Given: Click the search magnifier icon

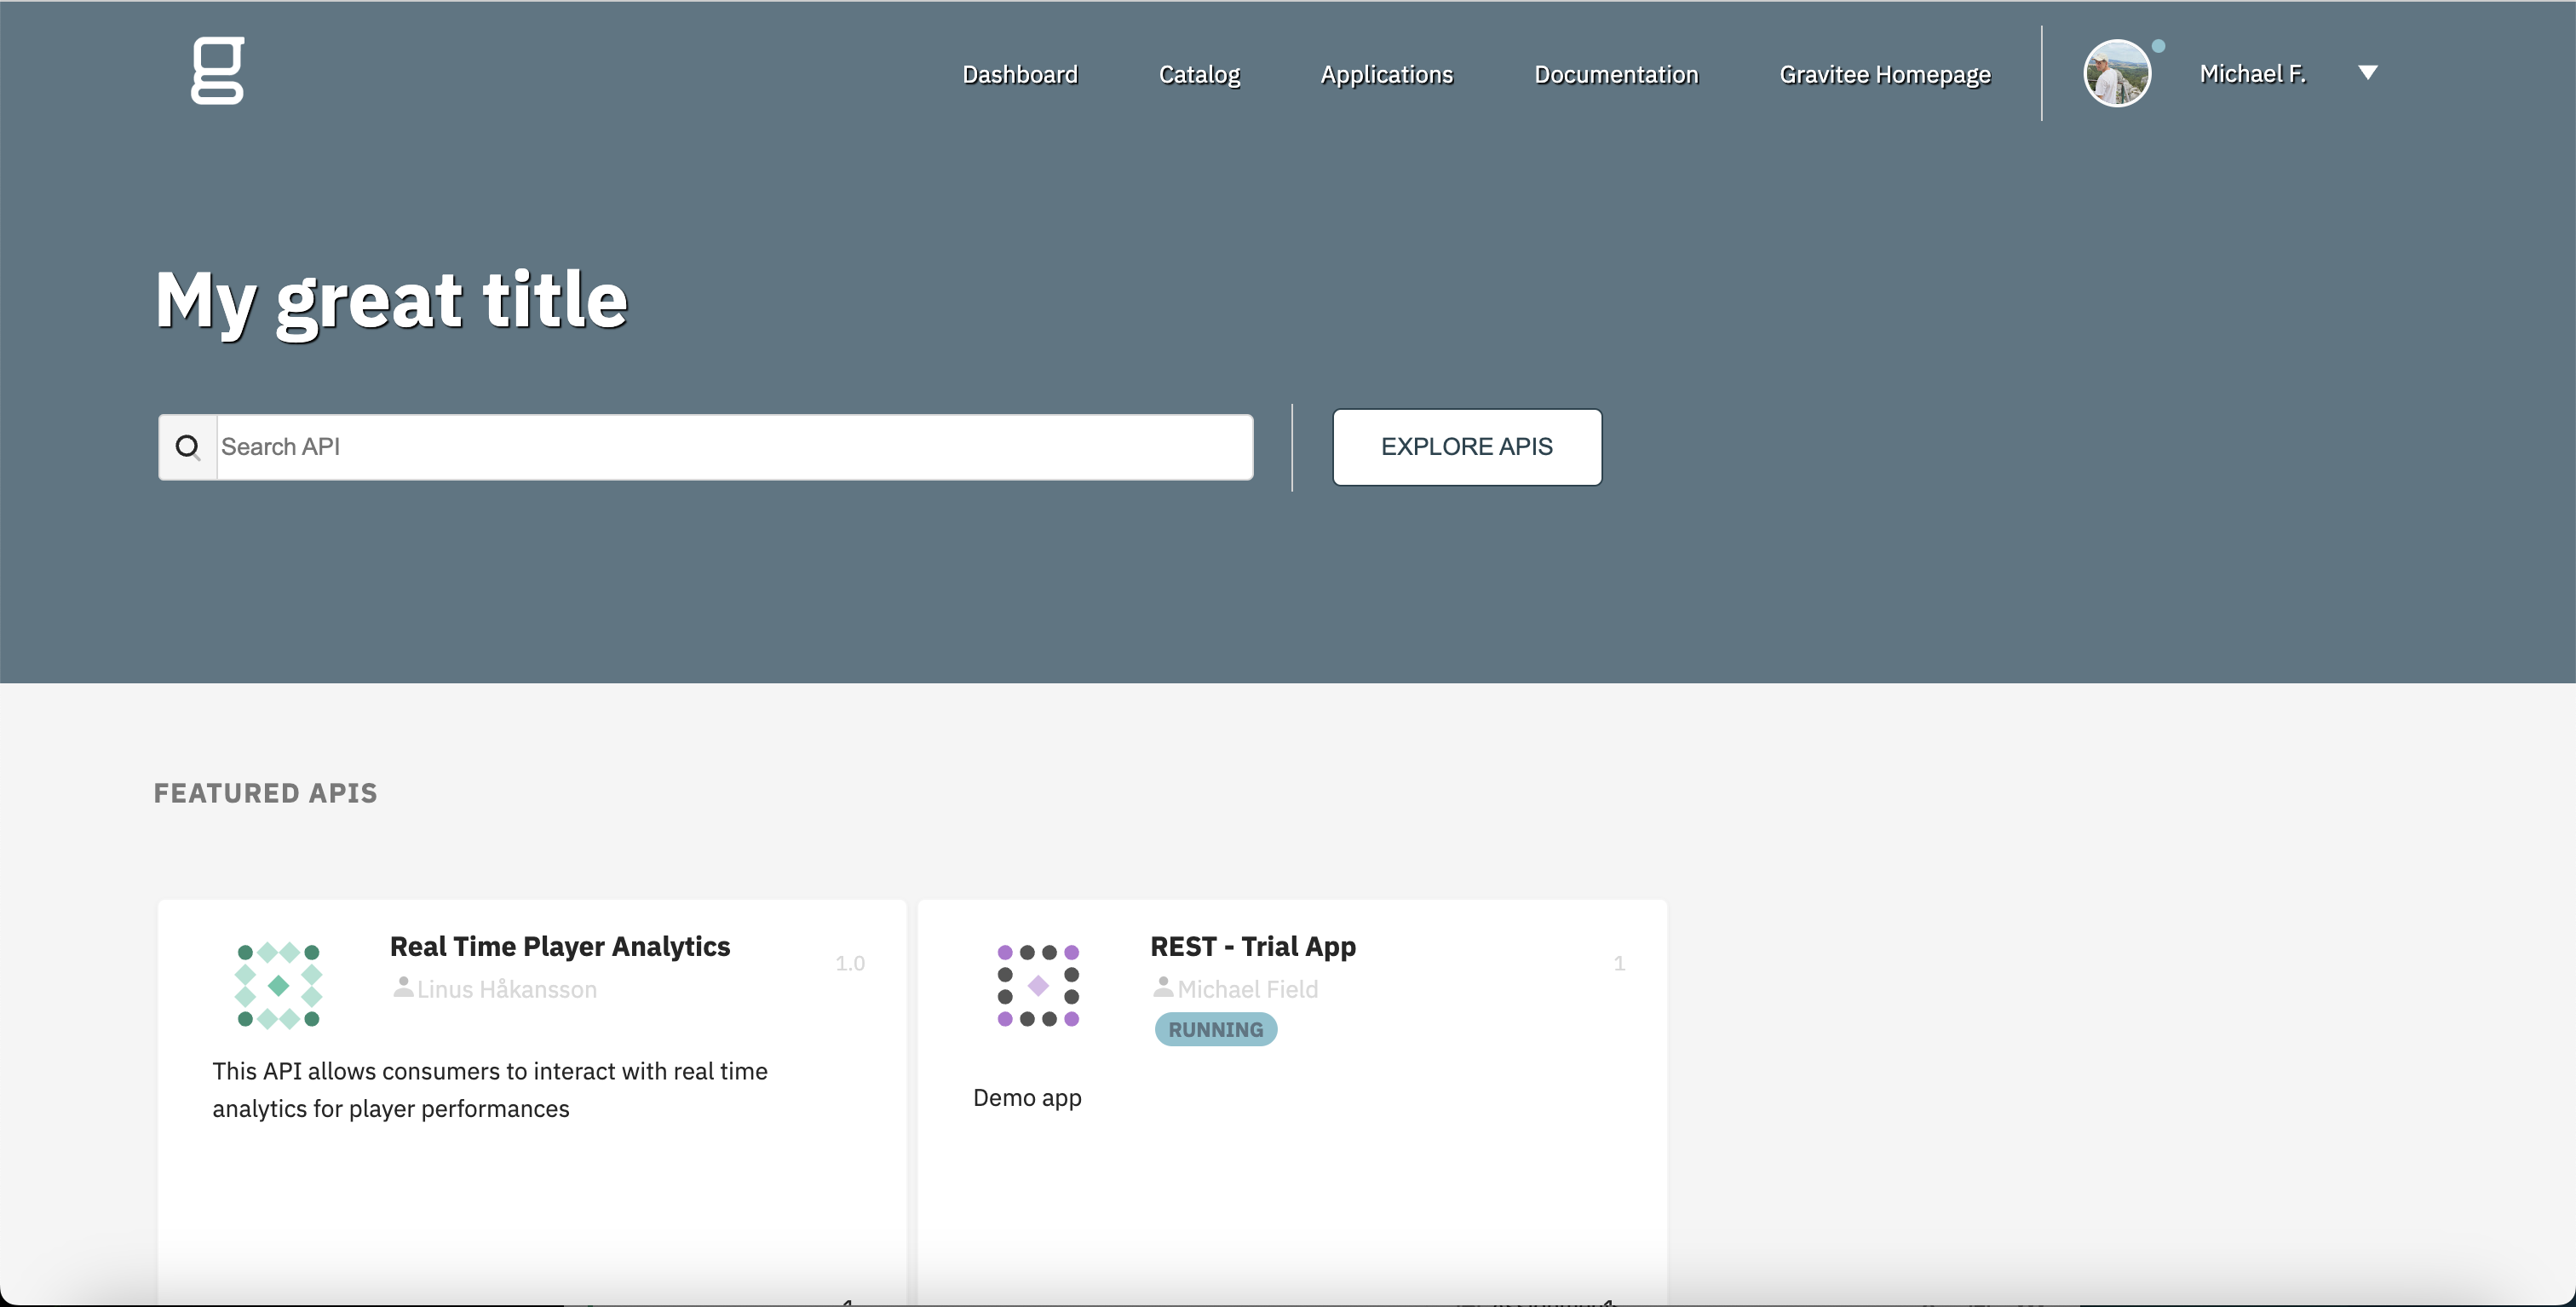Looking at the screenshot, I should 188,447.
